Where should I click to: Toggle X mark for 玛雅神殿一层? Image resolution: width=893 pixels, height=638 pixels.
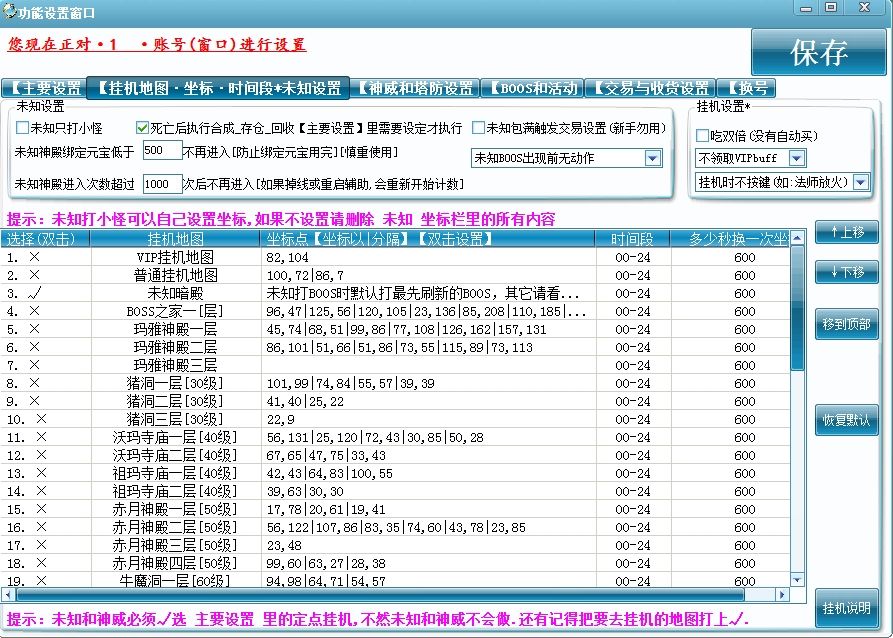(34, 329)
